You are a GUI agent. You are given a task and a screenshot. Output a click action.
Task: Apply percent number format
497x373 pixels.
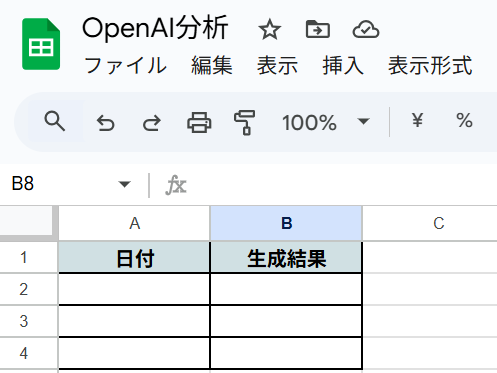(464, 120)
